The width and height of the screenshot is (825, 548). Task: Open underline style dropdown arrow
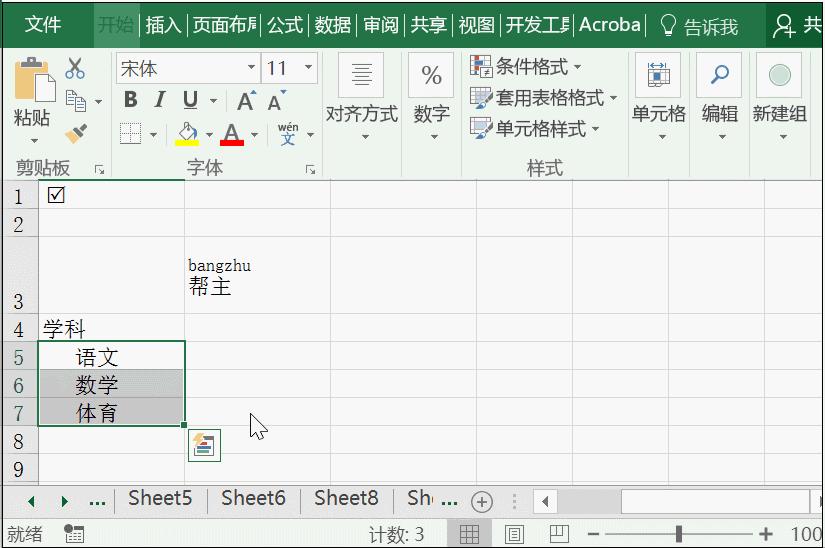click(x=213, y=100)
